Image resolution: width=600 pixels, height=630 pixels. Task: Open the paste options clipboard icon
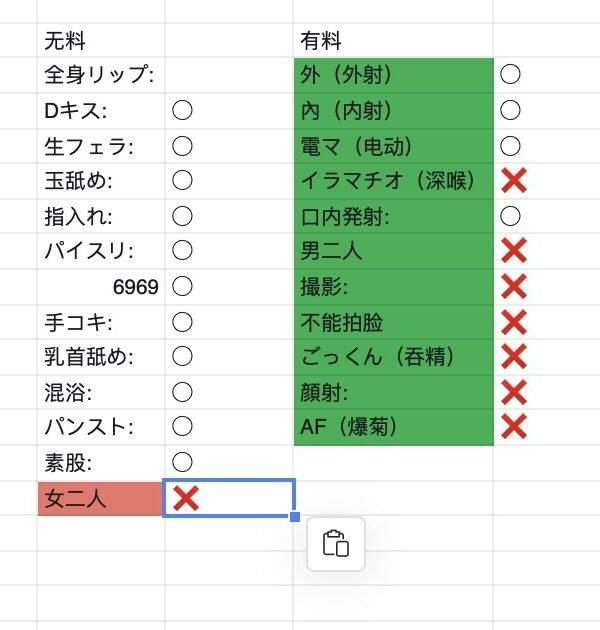(335, 544)
